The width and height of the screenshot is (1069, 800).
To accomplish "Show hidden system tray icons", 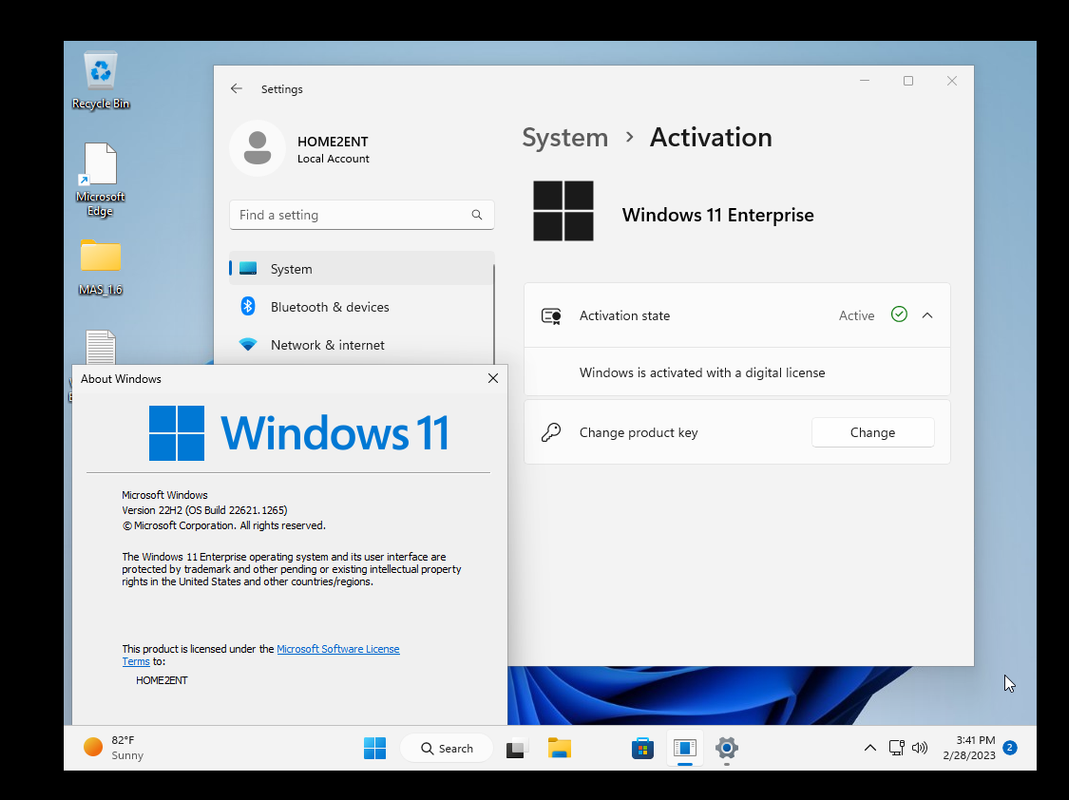I will tap(870, 748).
